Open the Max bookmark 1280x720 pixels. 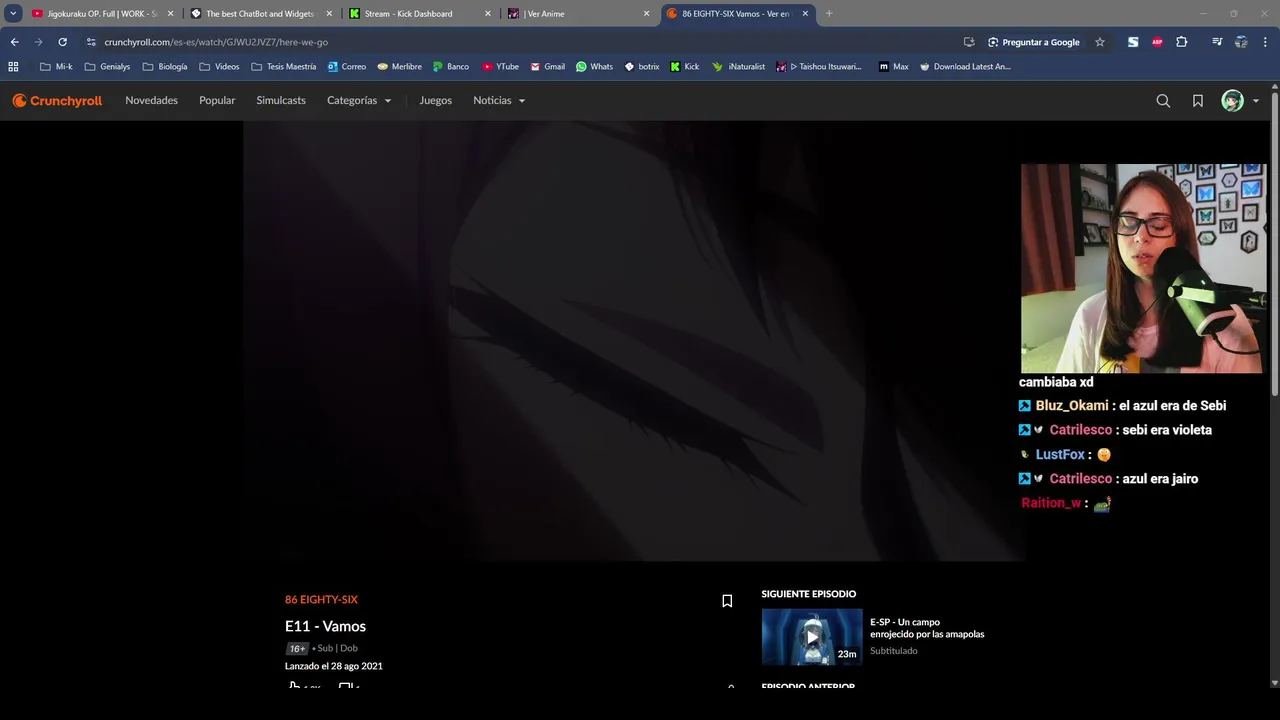point(893,67)
